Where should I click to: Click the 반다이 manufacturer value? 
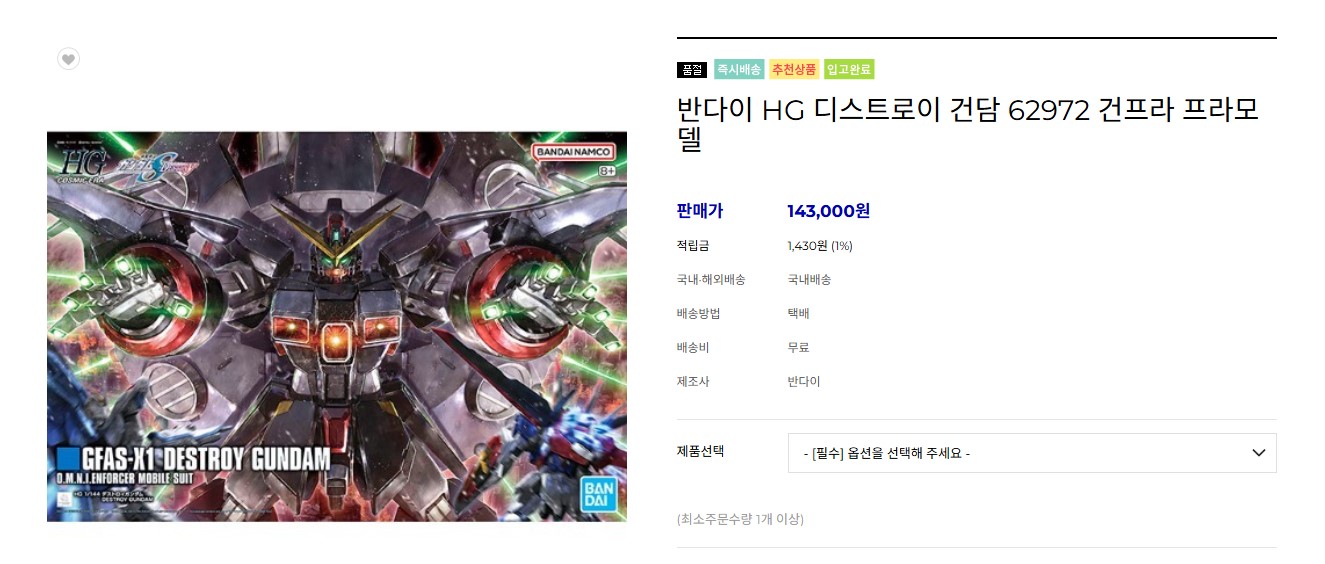(x=804, y=382)
